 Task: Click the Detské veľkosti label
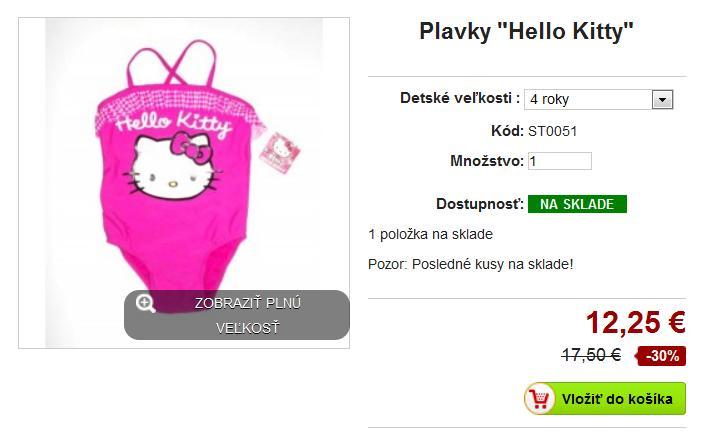click(460, 98)
